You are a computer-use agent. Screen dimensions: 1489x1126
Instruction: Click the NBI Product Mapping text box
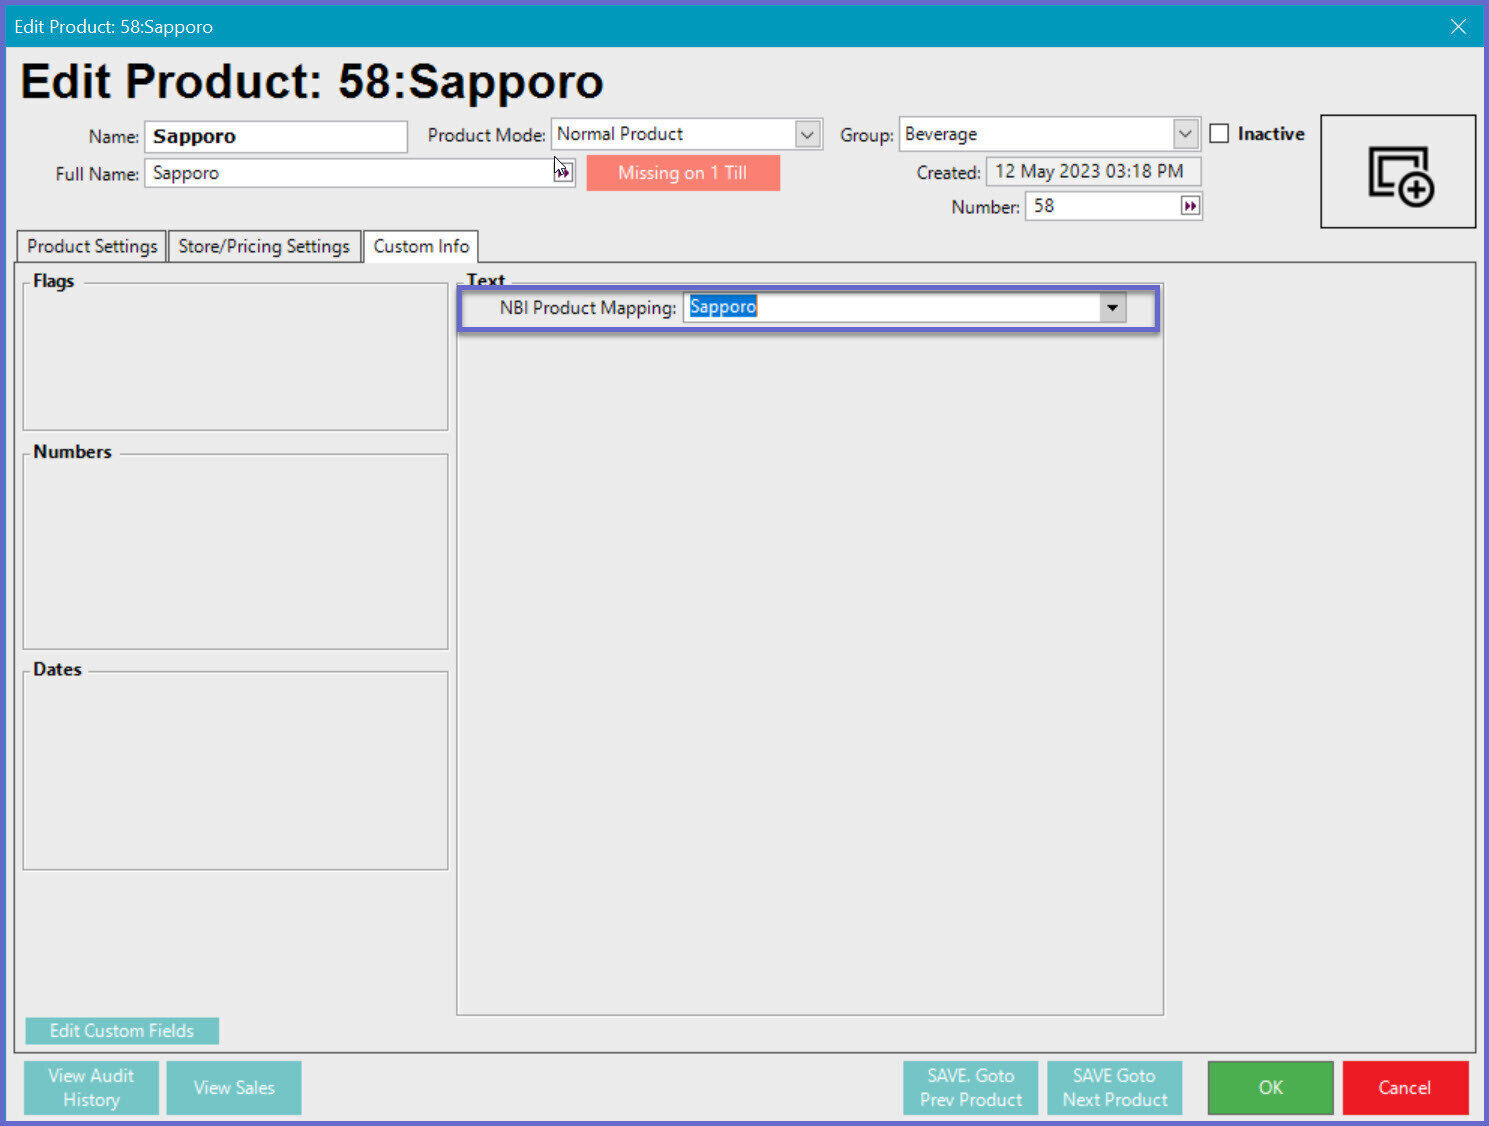pyautogui.click(x=893, y=307)
